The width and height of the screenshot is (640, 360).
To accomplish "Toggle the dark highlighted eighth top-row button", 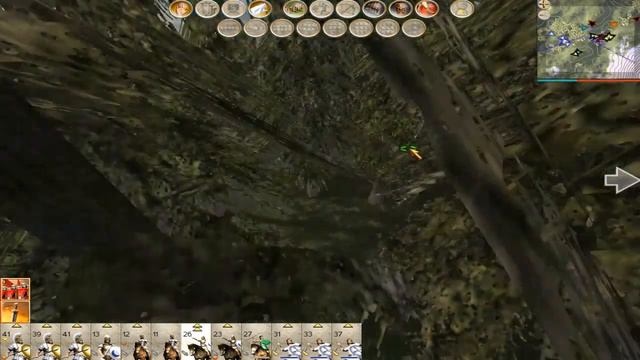I will tap(374, 8).
